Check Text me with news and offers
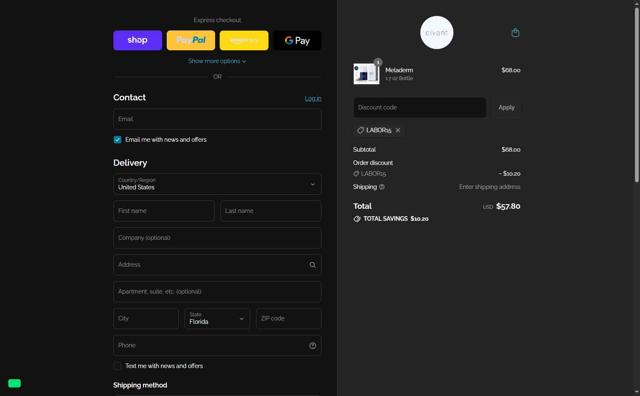Screen dimensions: 640x396 point(118,366)
